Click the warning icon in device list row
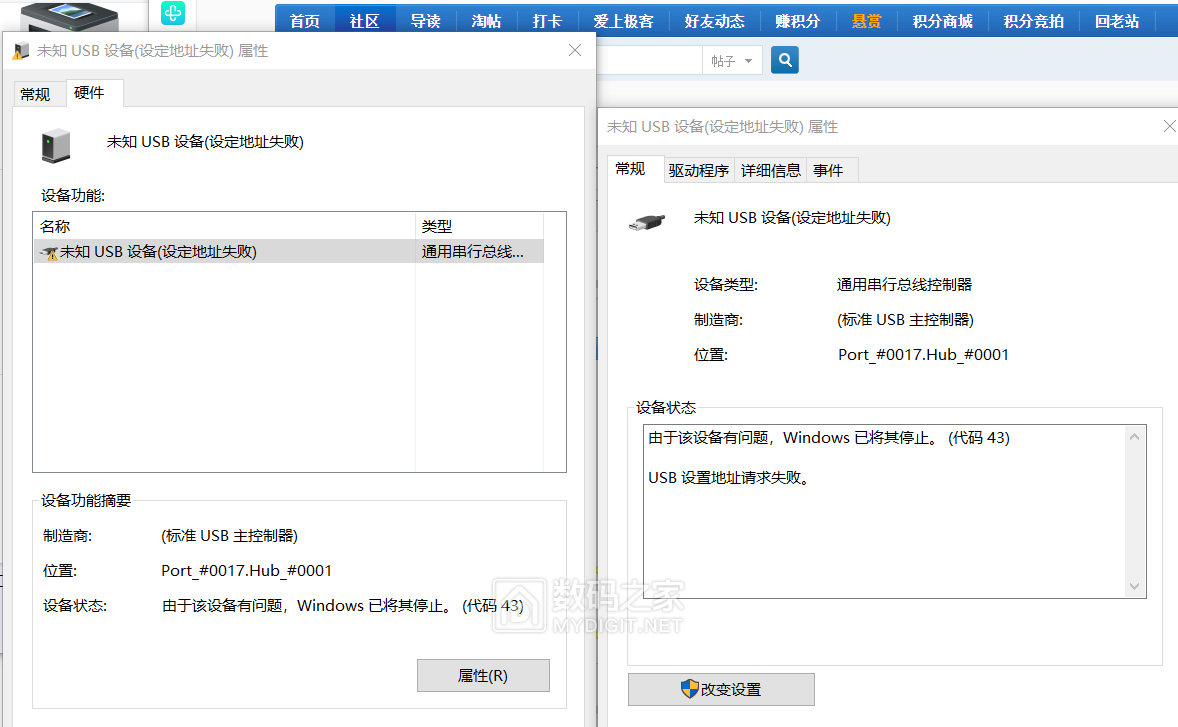This screenshot has width=1178, height=727. [x=48, y=253]
